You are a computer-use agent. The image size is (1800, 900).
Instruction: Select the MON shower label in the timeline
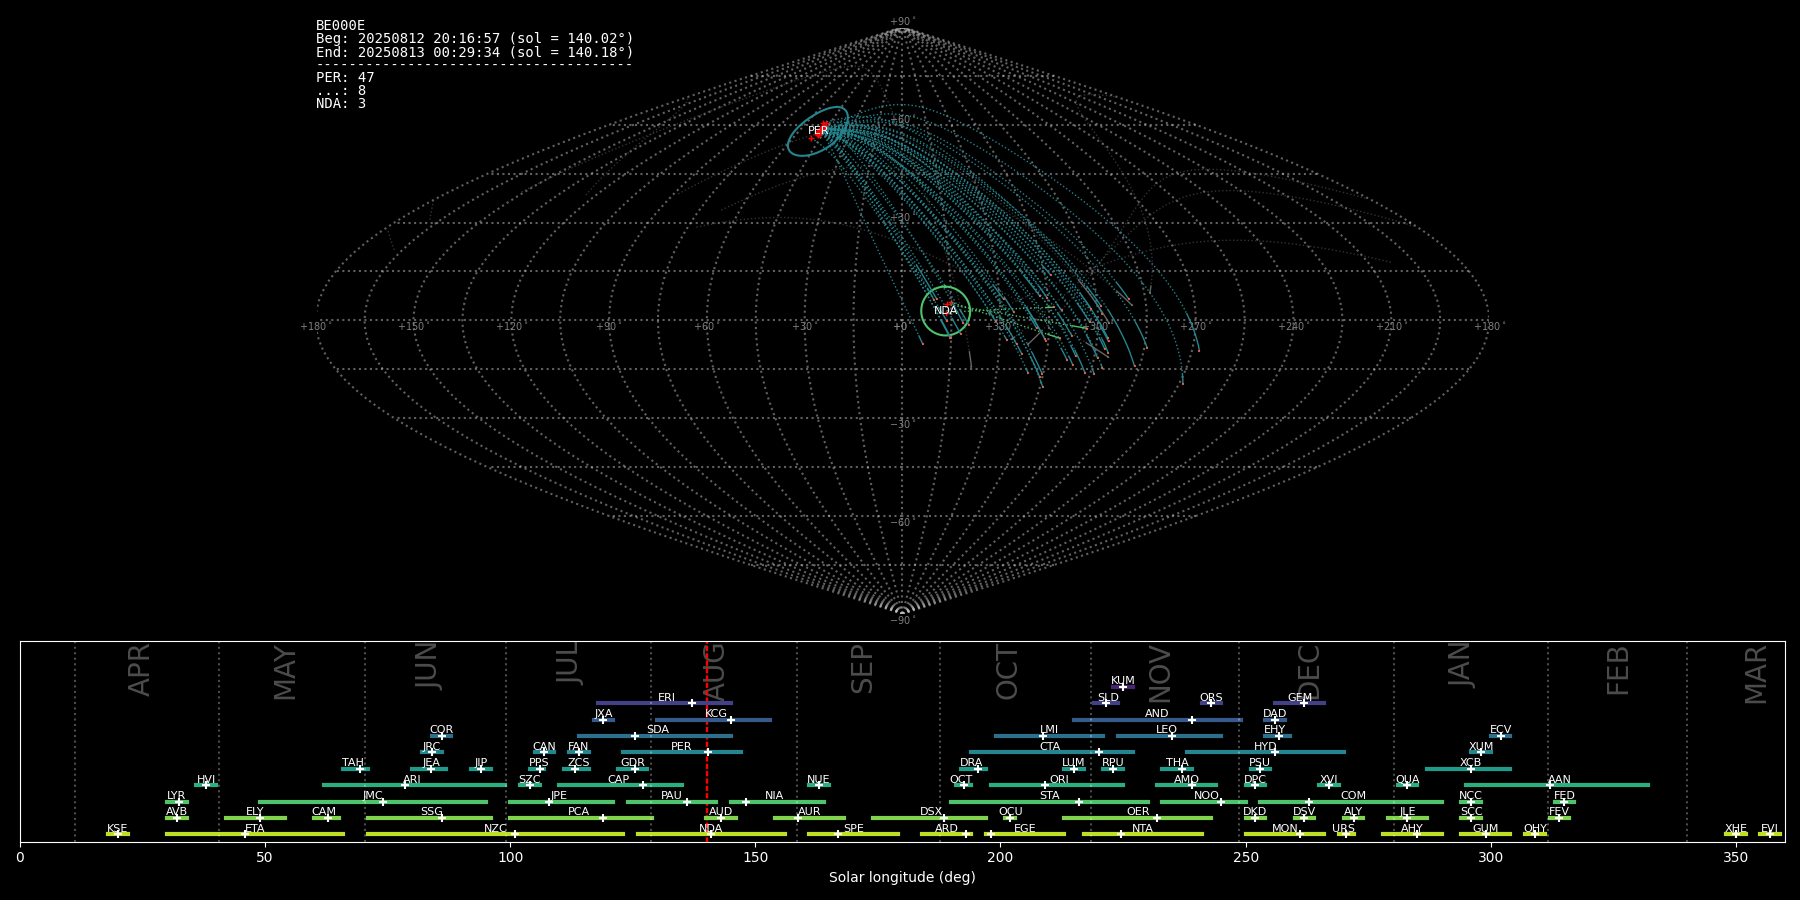(1284, 829)
